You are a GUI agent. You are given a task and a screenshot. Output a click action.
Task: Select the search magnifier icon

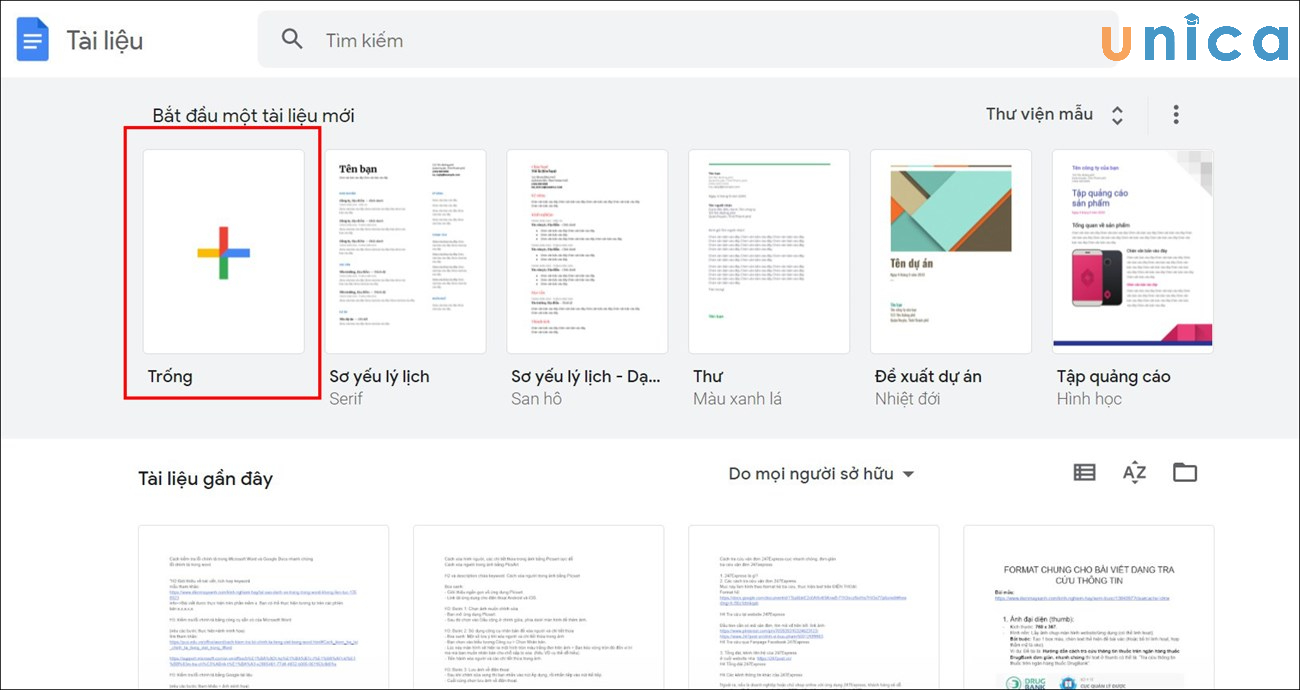click(291, 38)
